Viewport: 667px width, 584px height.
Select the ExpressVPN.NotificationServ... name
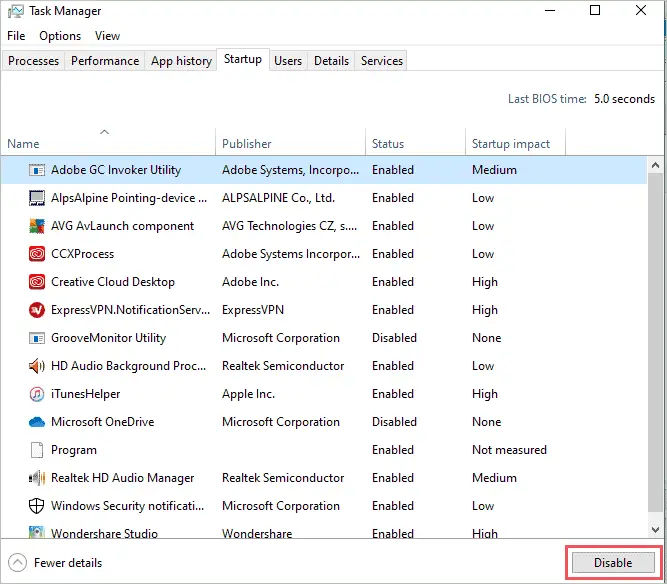coord(131,310)
